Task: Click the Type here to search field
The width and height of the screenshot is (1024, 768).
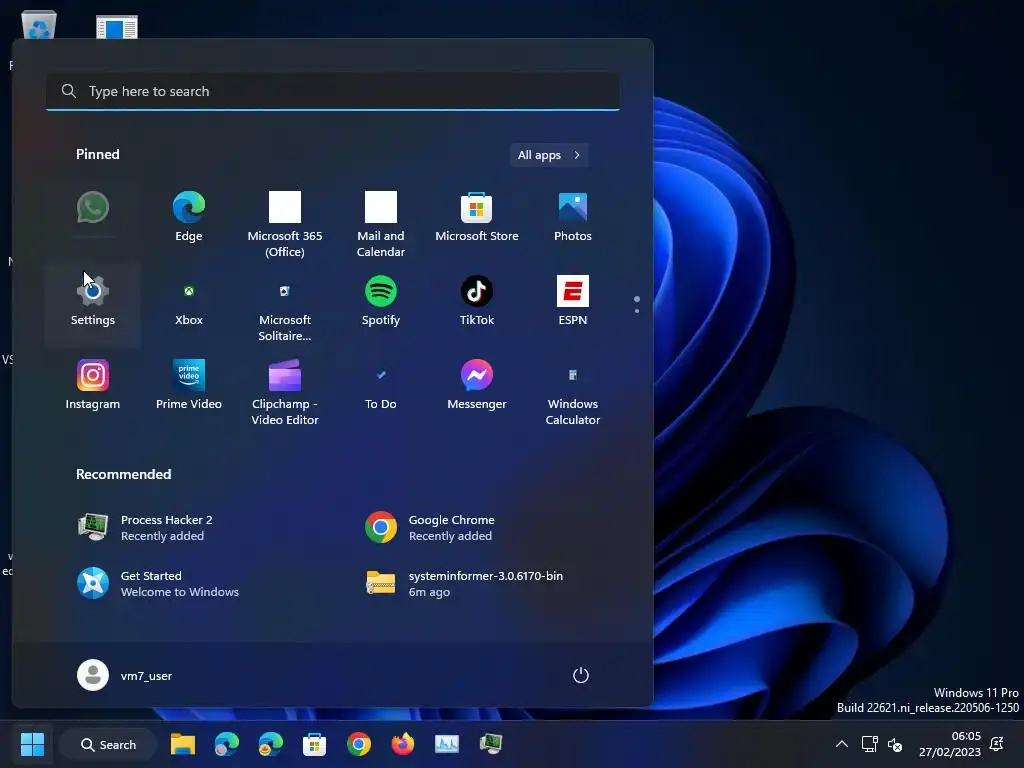Action: 333,91
